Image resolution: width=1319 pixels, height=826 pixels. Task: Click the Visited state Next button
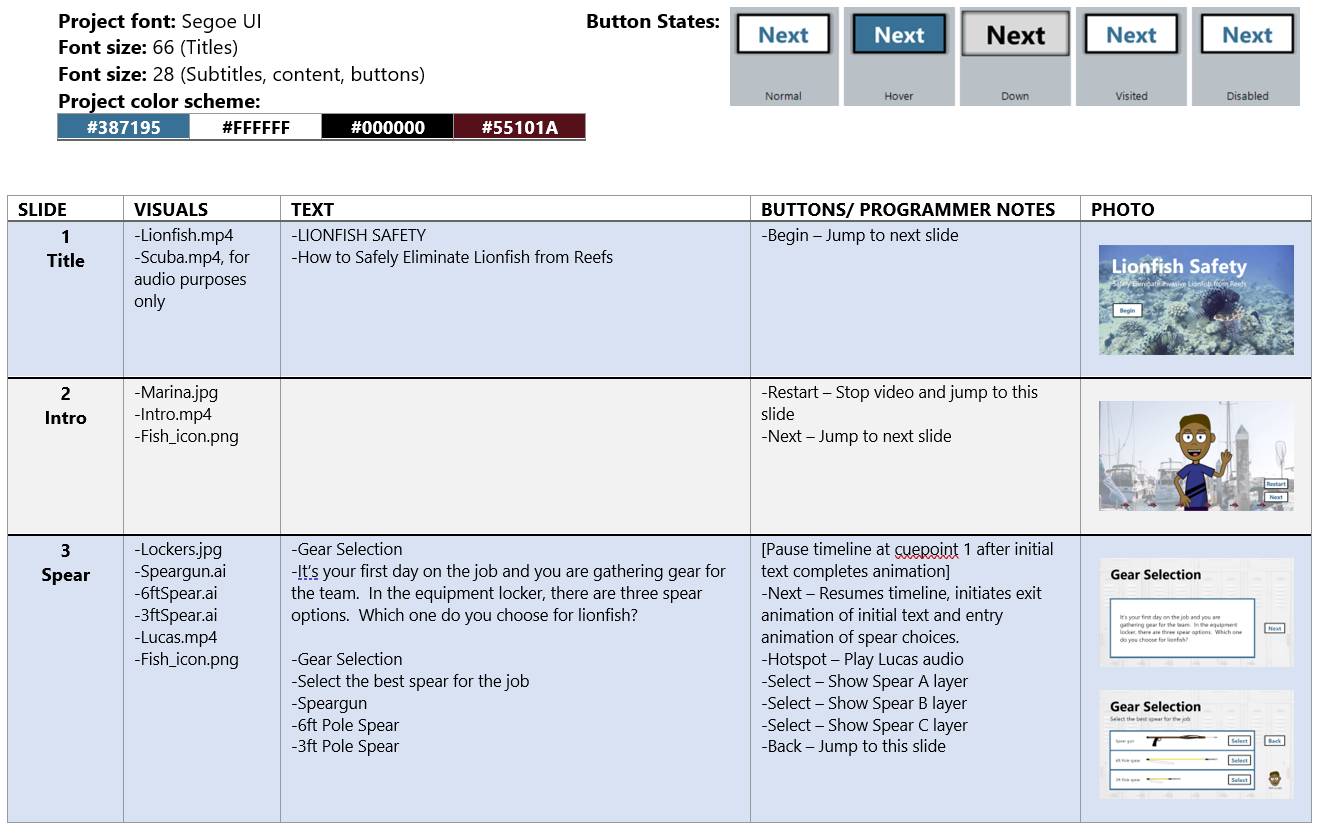1131,35
